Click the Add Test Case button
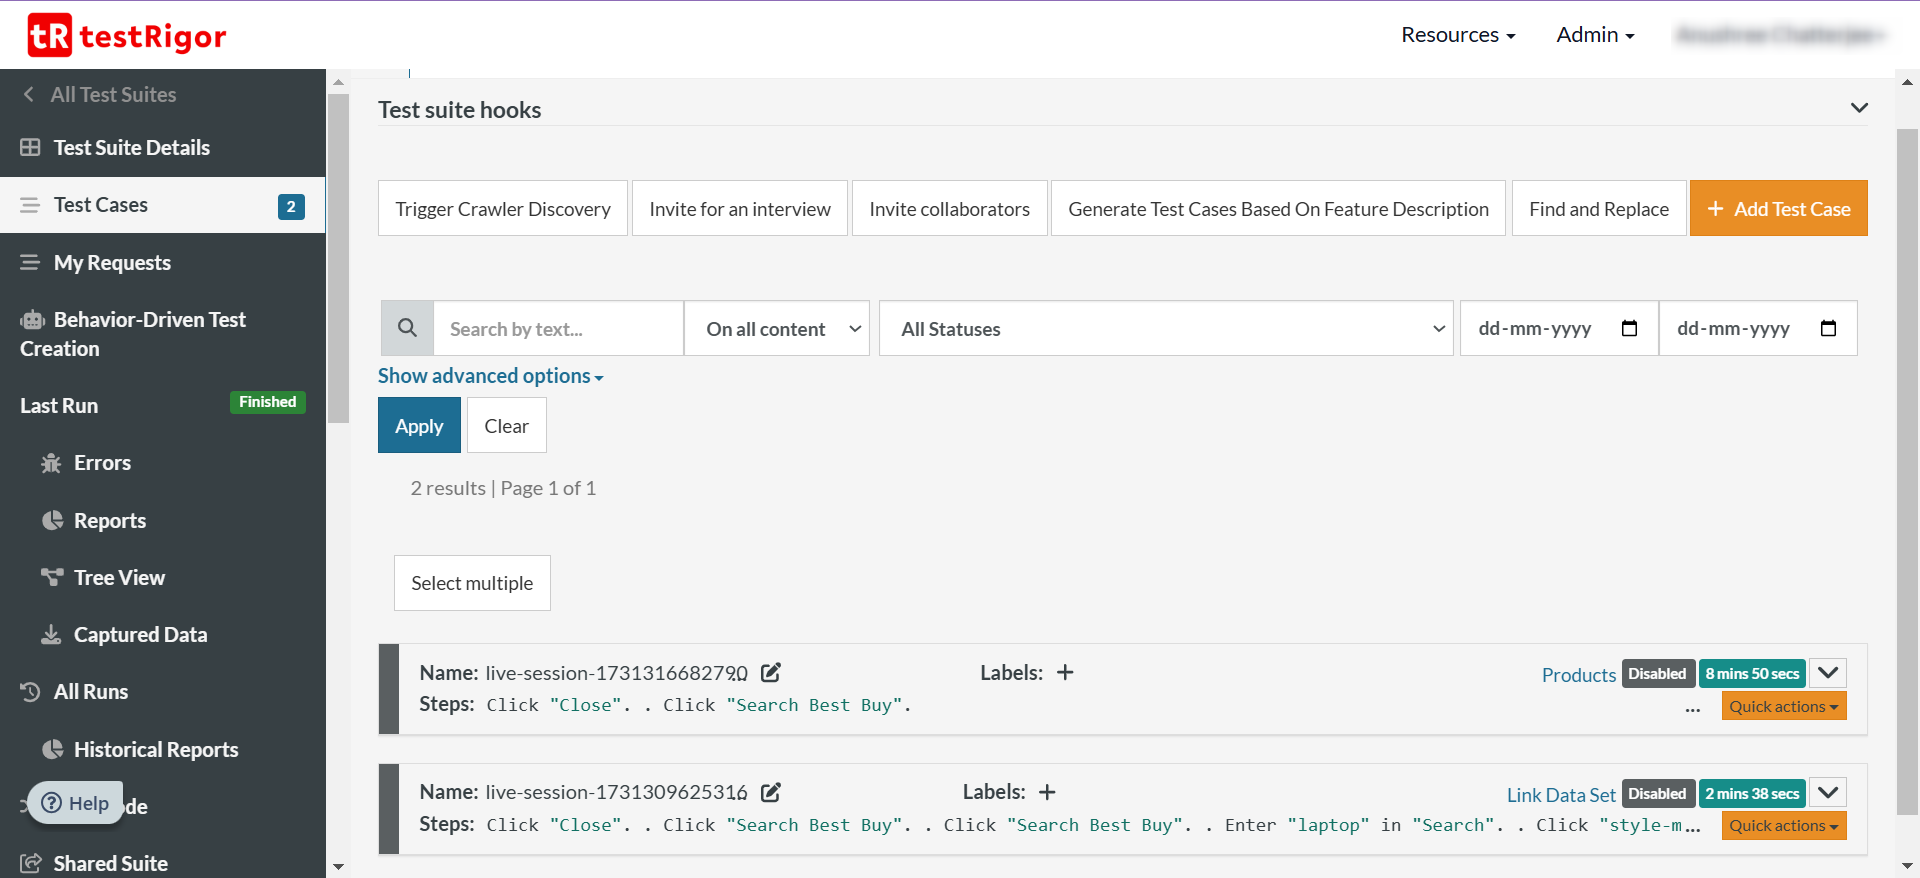Viewport: 1920px width, 878px height. click(1778, 209)
